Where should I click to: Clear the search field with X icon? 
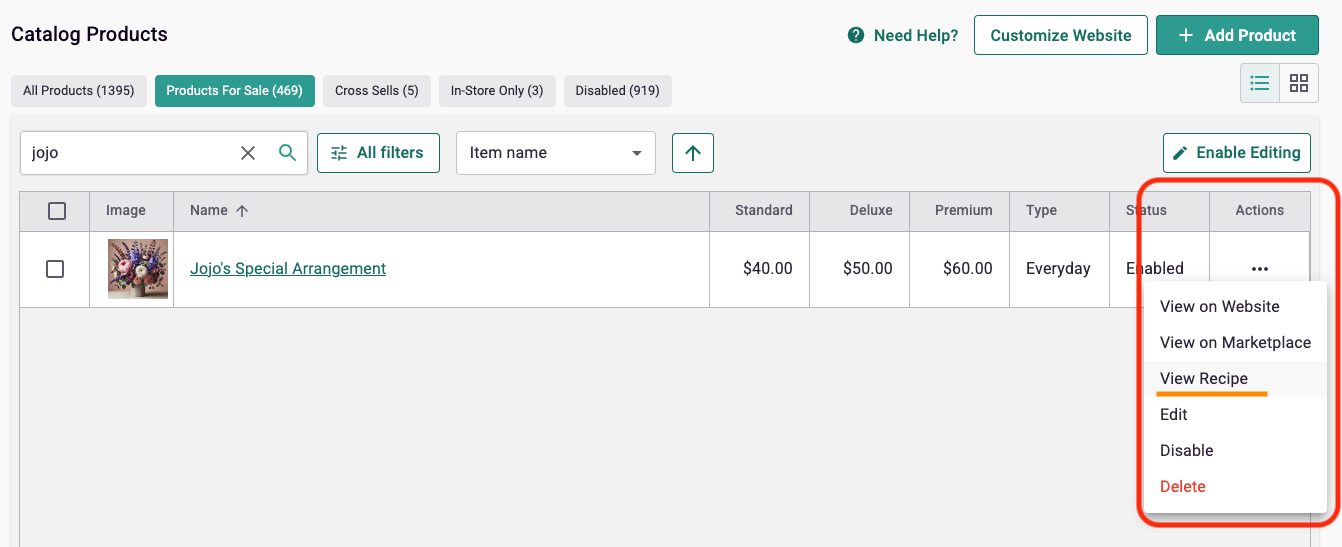pos(248,153)
